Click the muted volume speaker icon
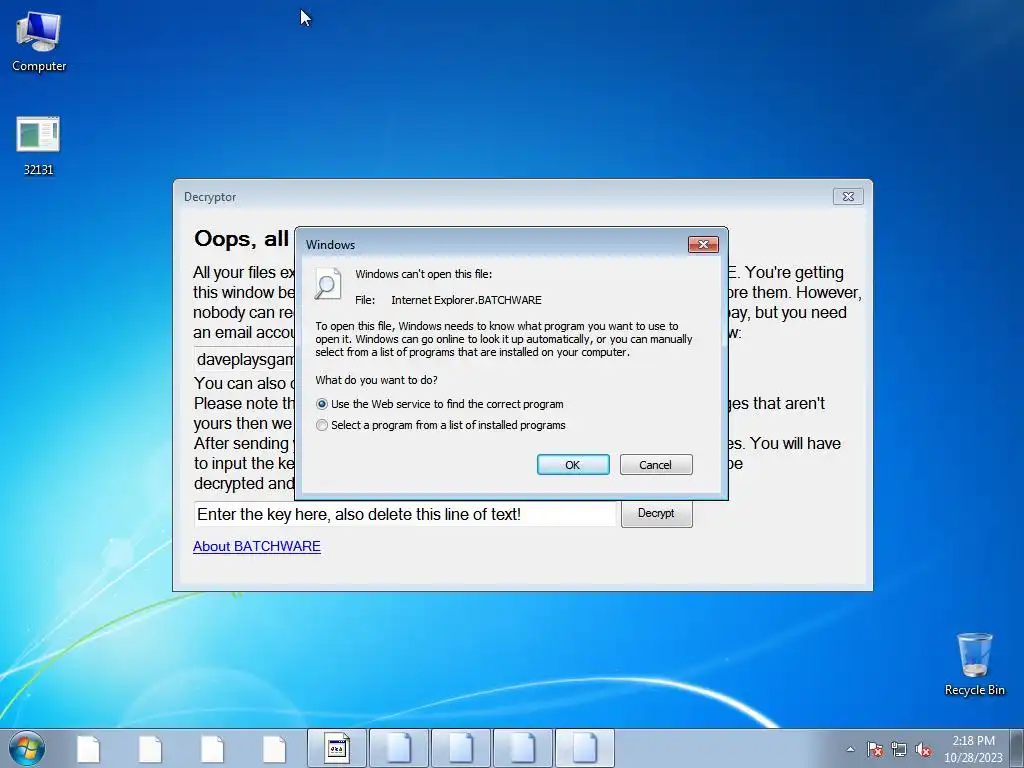This screenshot has width=1024, height=768. click(923, 749)
